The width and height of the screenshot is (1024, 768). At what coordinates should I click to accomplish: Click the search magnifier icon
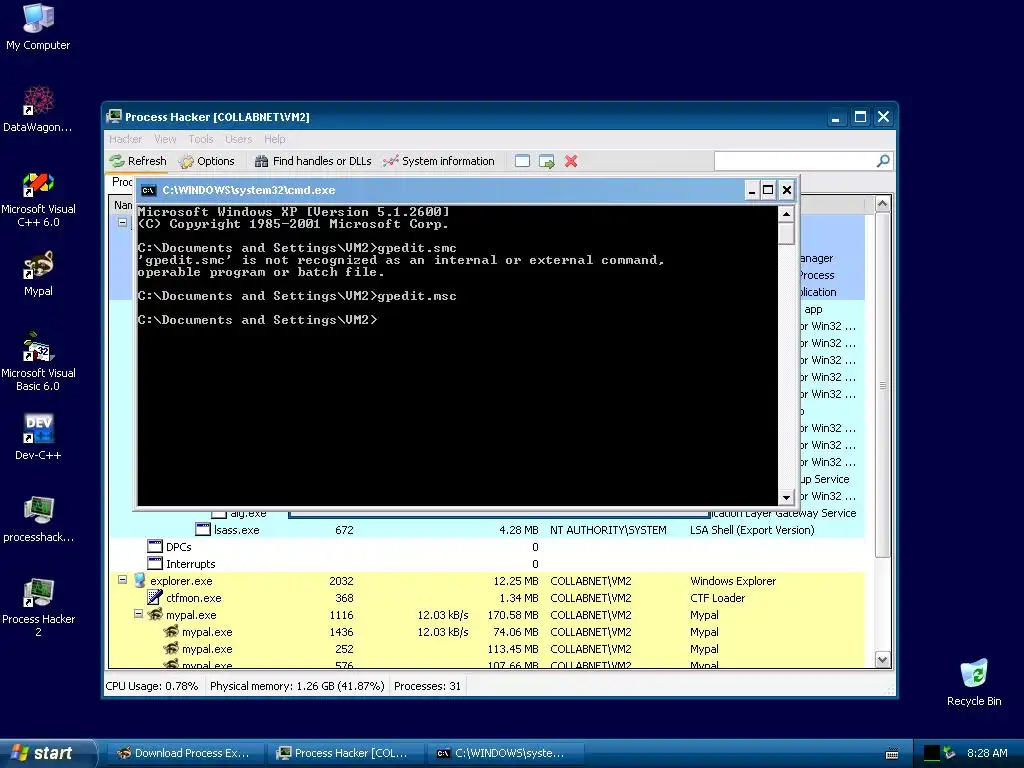click(882, 161)
